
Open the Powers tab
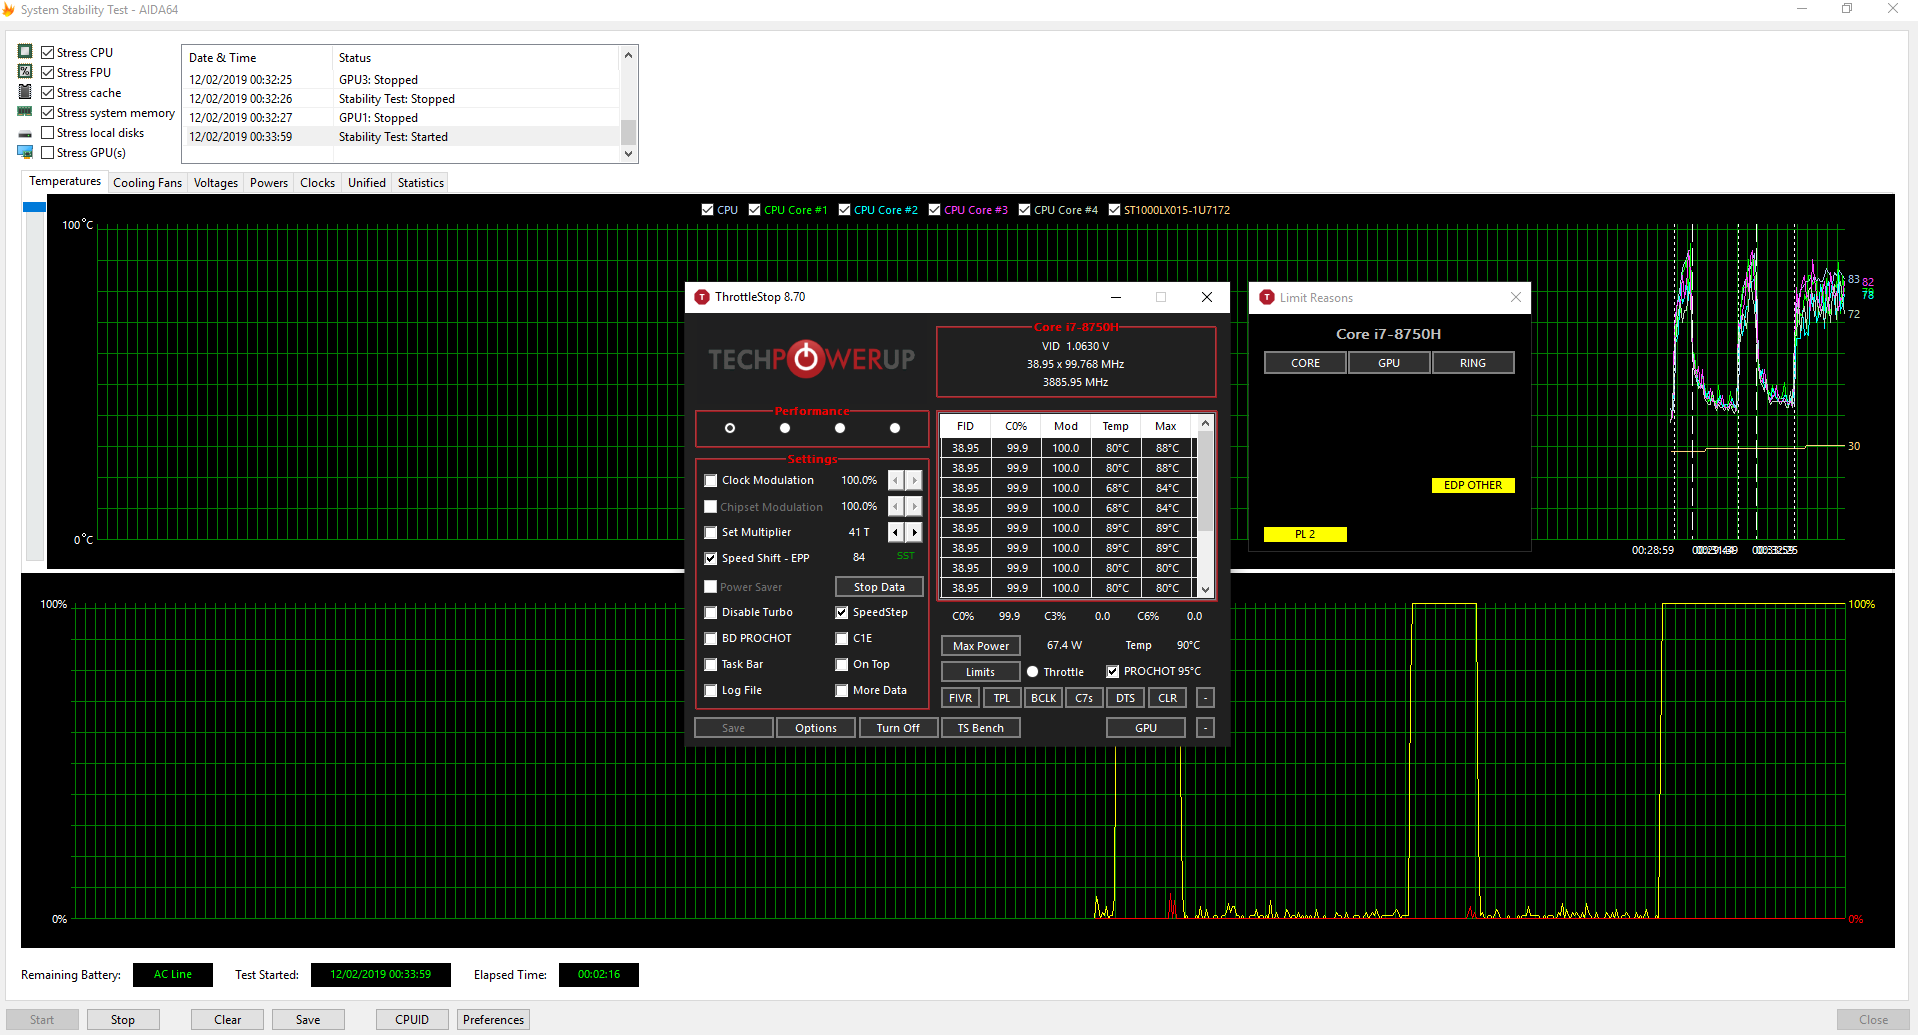pos(269,183)
